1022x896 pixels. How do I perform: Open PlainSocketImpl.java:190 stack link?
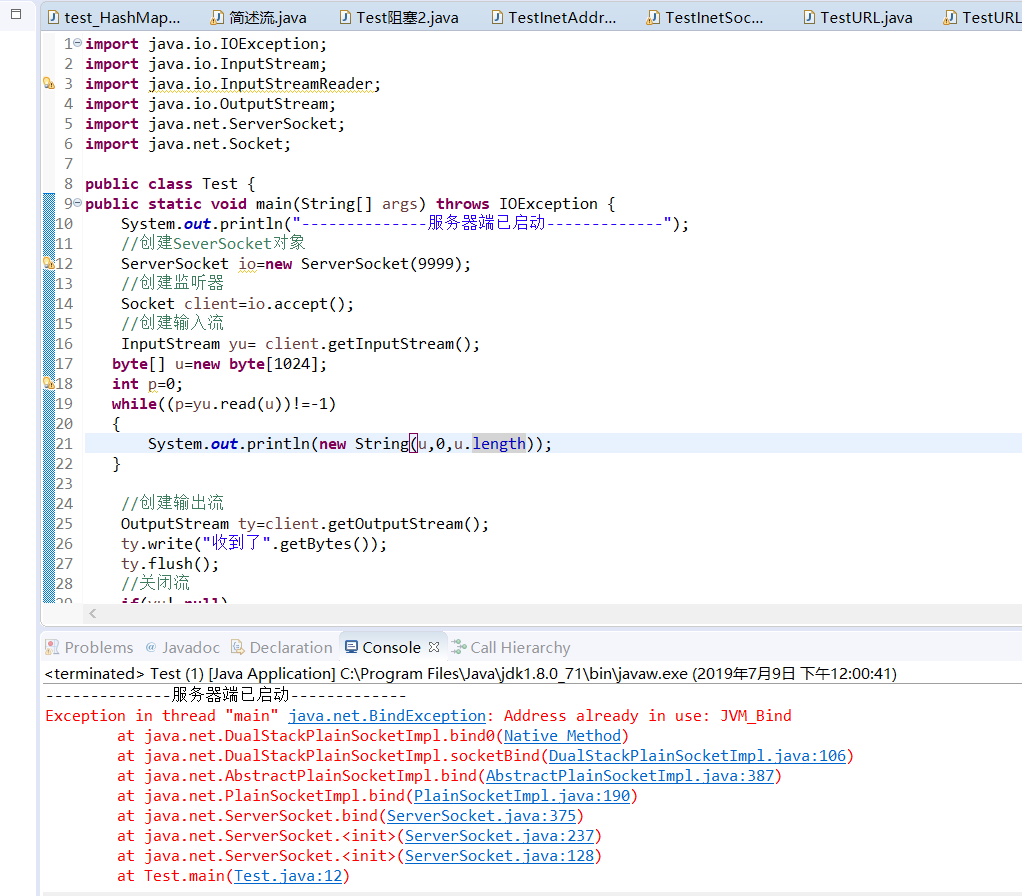pos(522,796)
